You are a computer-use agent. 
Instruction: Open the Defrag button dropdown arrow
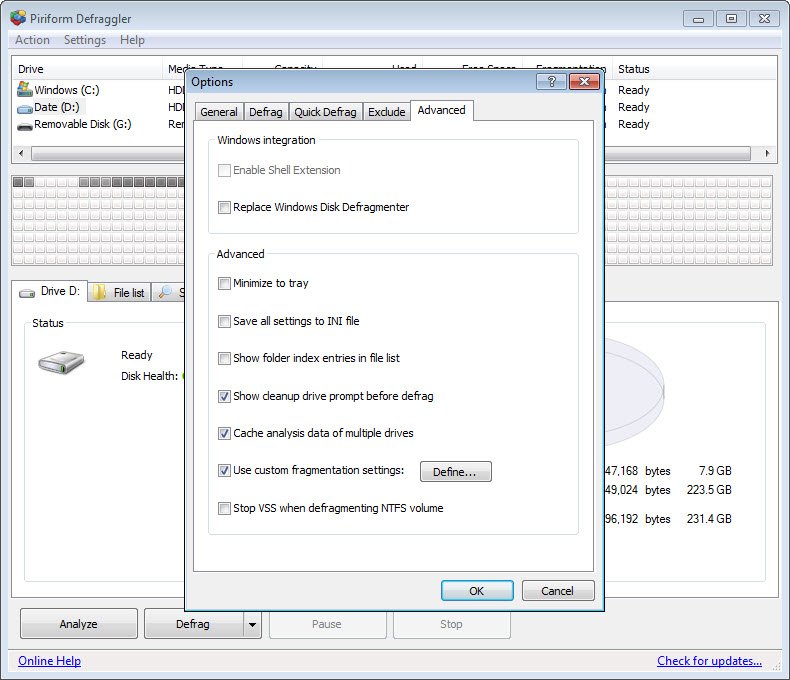tap(253, 624)
